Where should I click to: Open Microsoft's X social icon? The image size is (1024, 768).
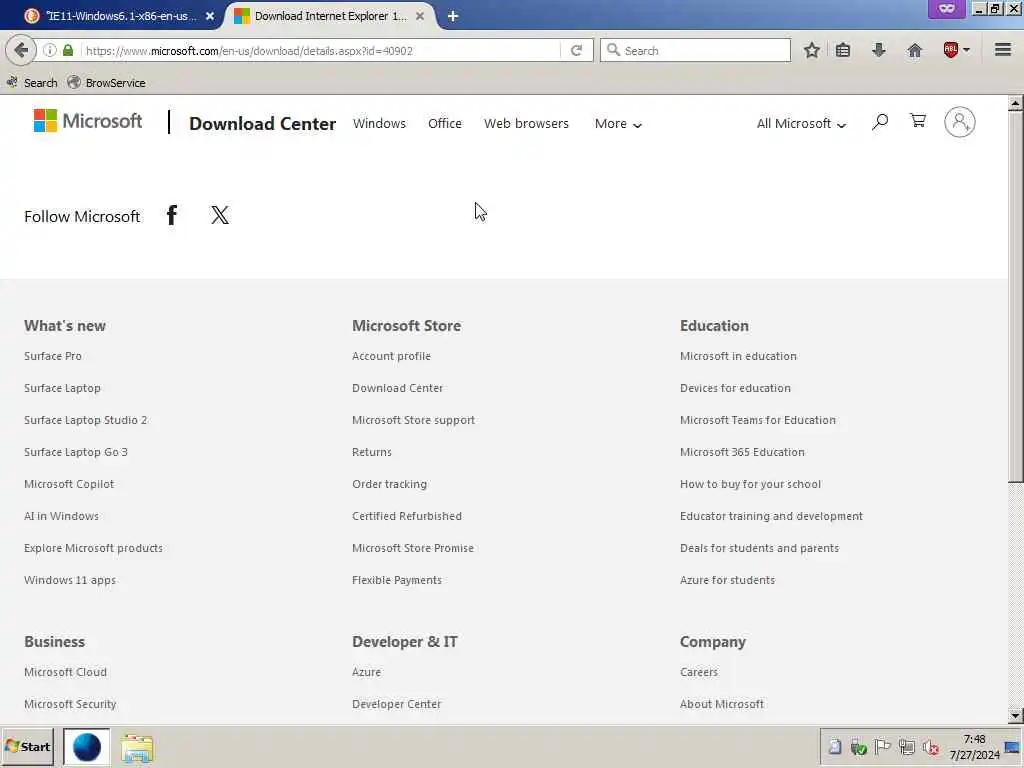click(x=220, y=215)
